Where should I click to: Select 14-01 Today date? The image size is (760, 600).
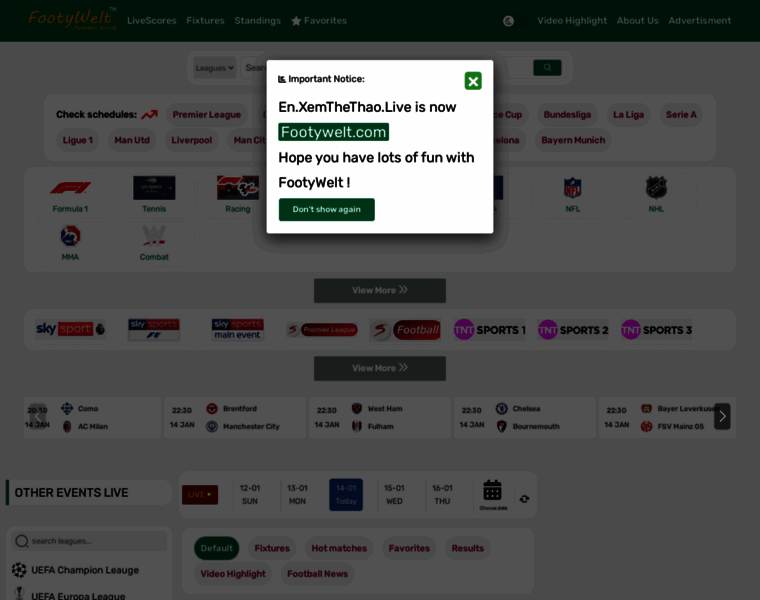coord(346,494)
